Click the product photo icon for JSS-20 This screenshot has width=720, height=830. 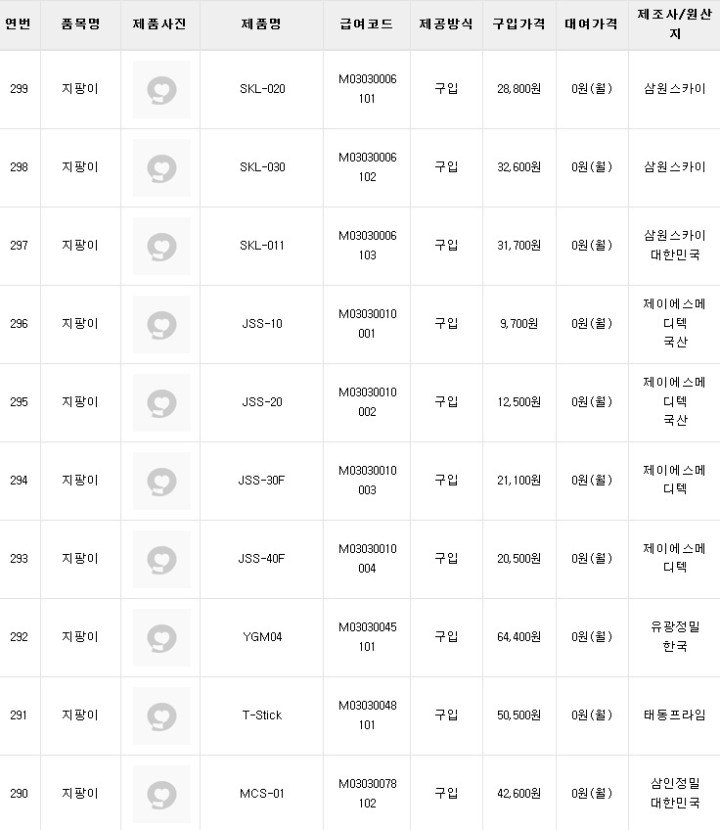pos(161,402)
